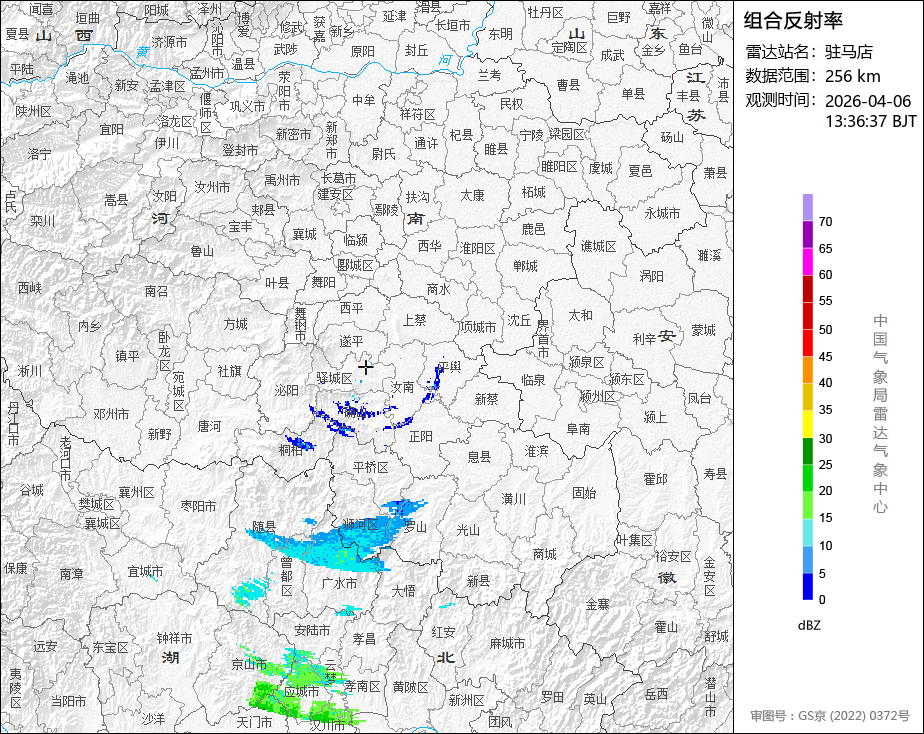
Task: Click the 鹿邑 map label
Action: coord(533,229)
